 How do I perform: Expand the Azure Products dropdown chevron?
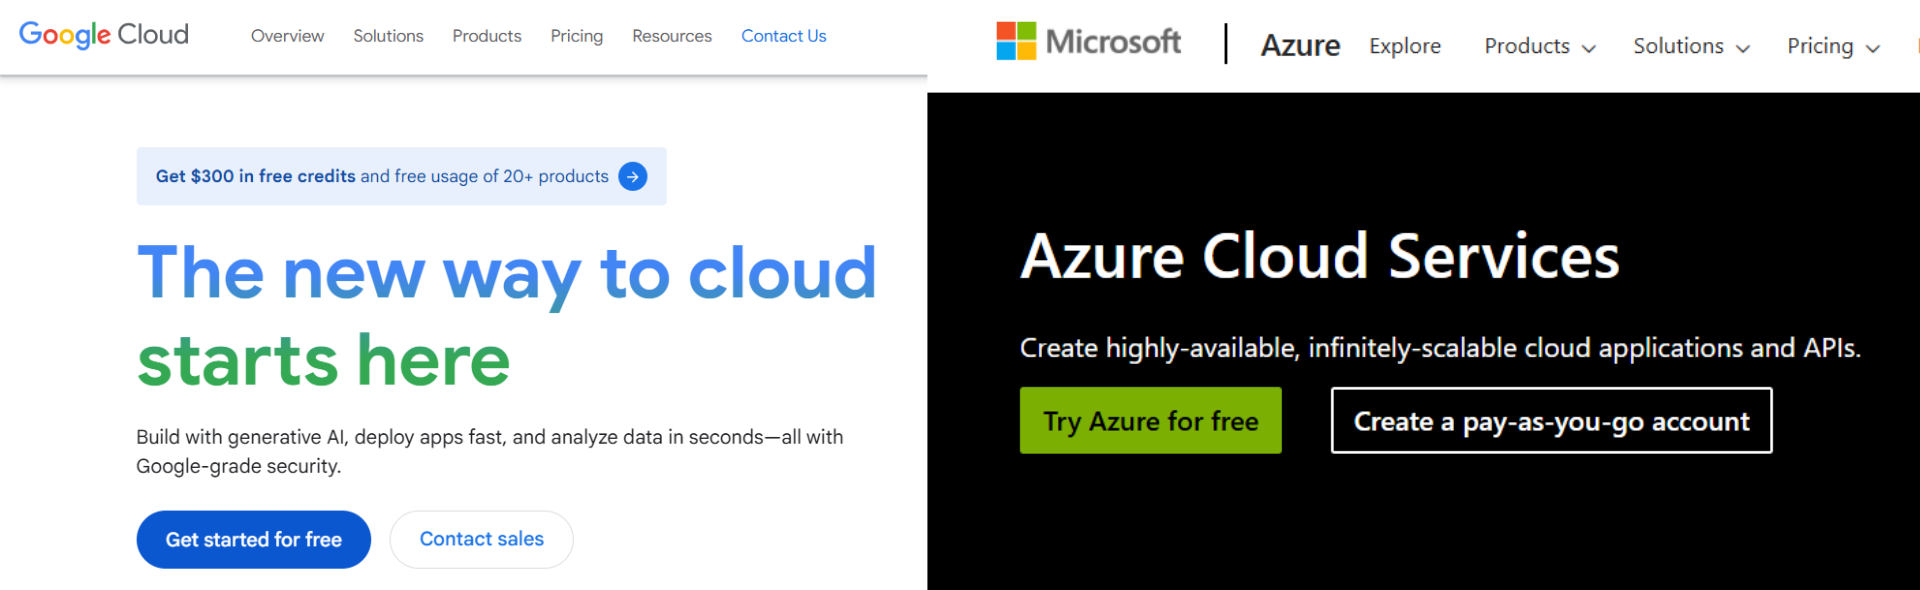[x=1589, y=48]
